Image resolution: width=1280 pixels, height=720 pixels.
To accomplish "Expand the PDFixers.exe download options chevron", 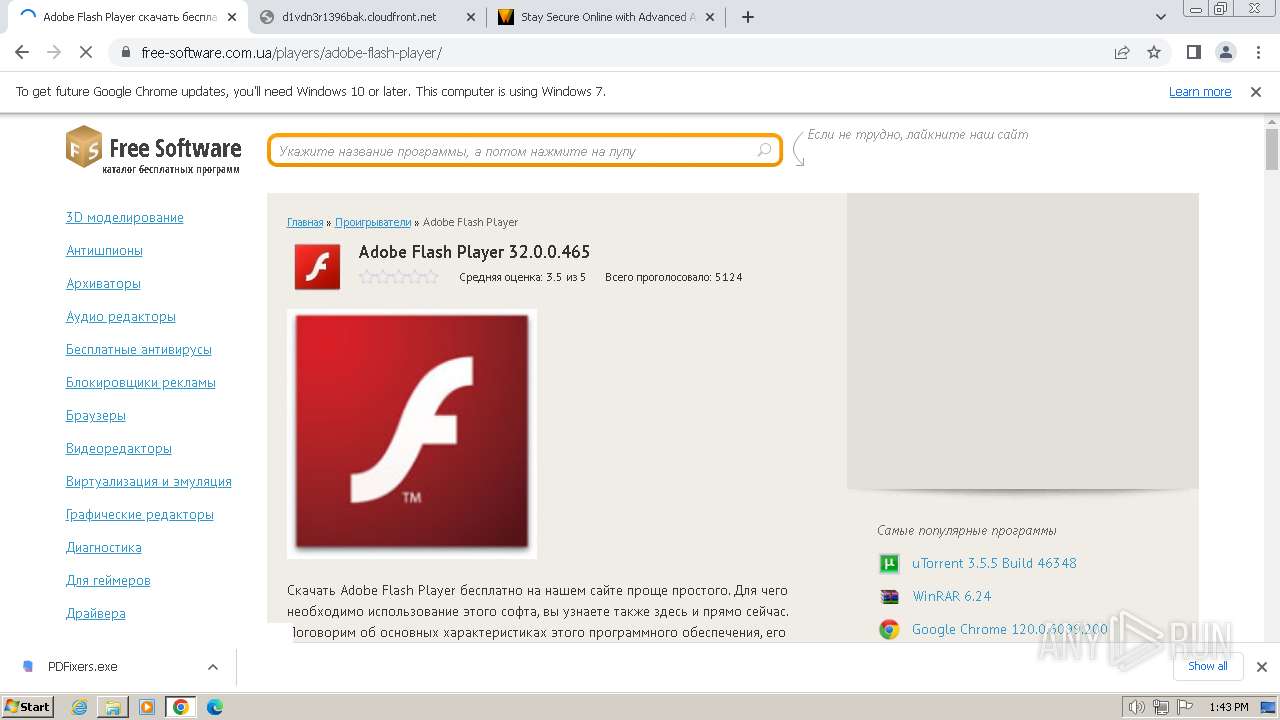I will pos(212,667).
